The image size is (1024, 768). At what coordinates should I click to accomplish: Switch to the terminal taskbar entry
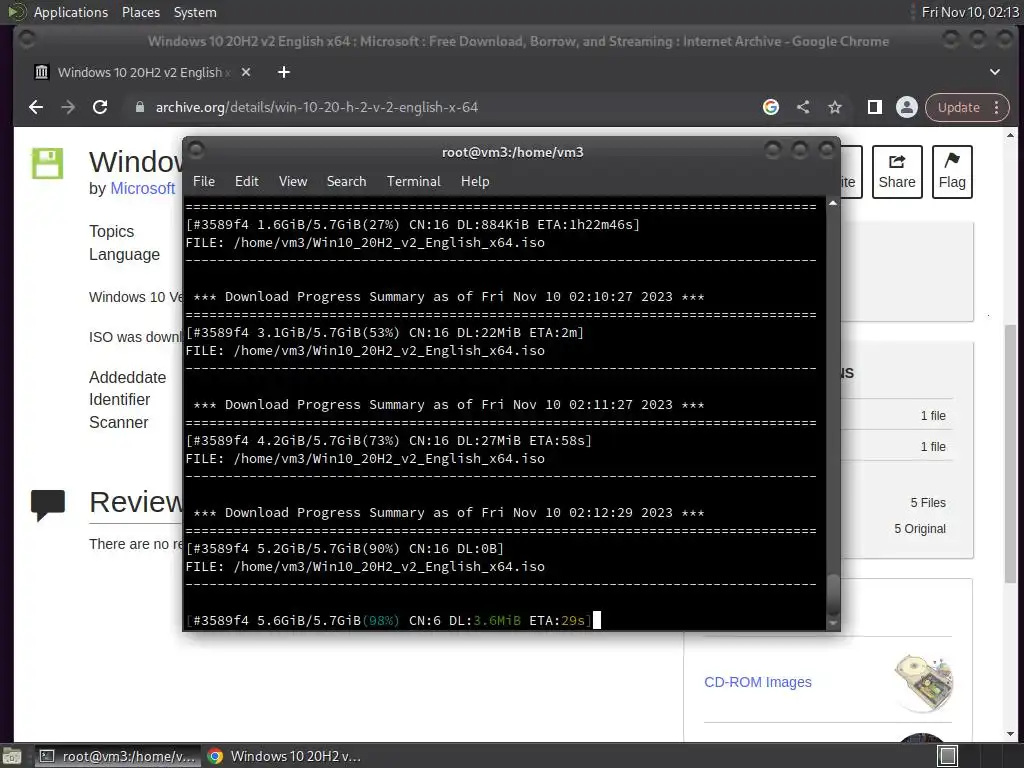118,756
